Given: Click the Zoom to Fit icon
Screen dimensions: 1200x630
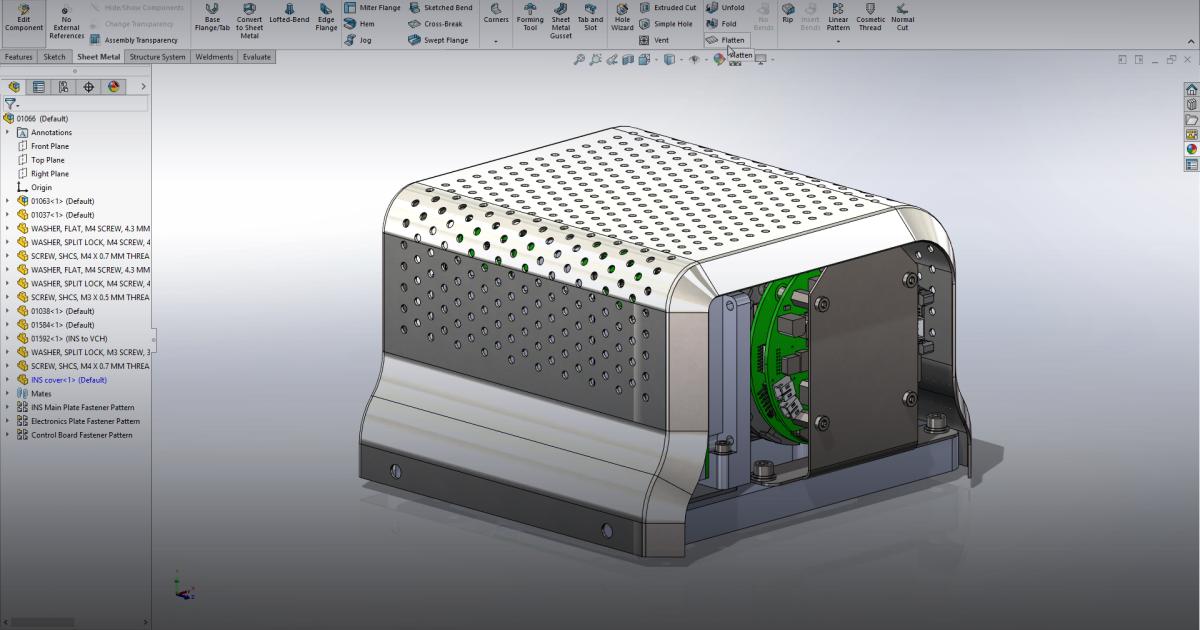Looking at the screenshot, I should pos(580,59).
